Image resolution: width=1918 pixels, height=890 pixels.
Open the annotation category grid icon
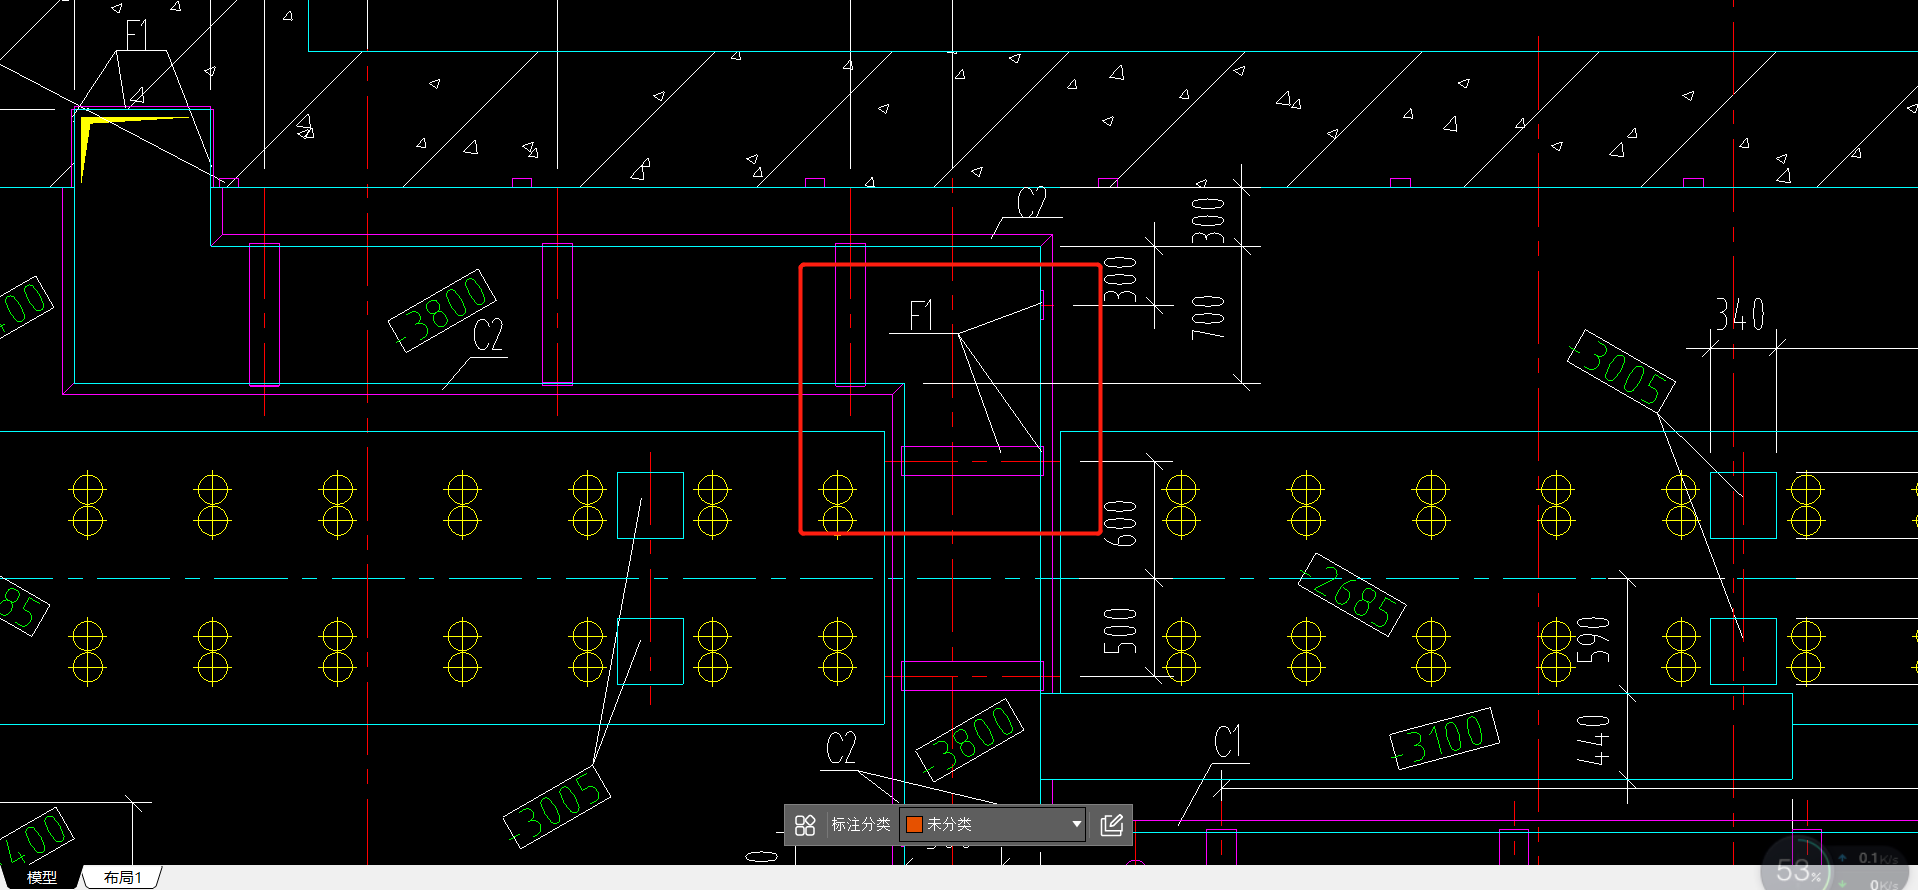click(805, 825)
